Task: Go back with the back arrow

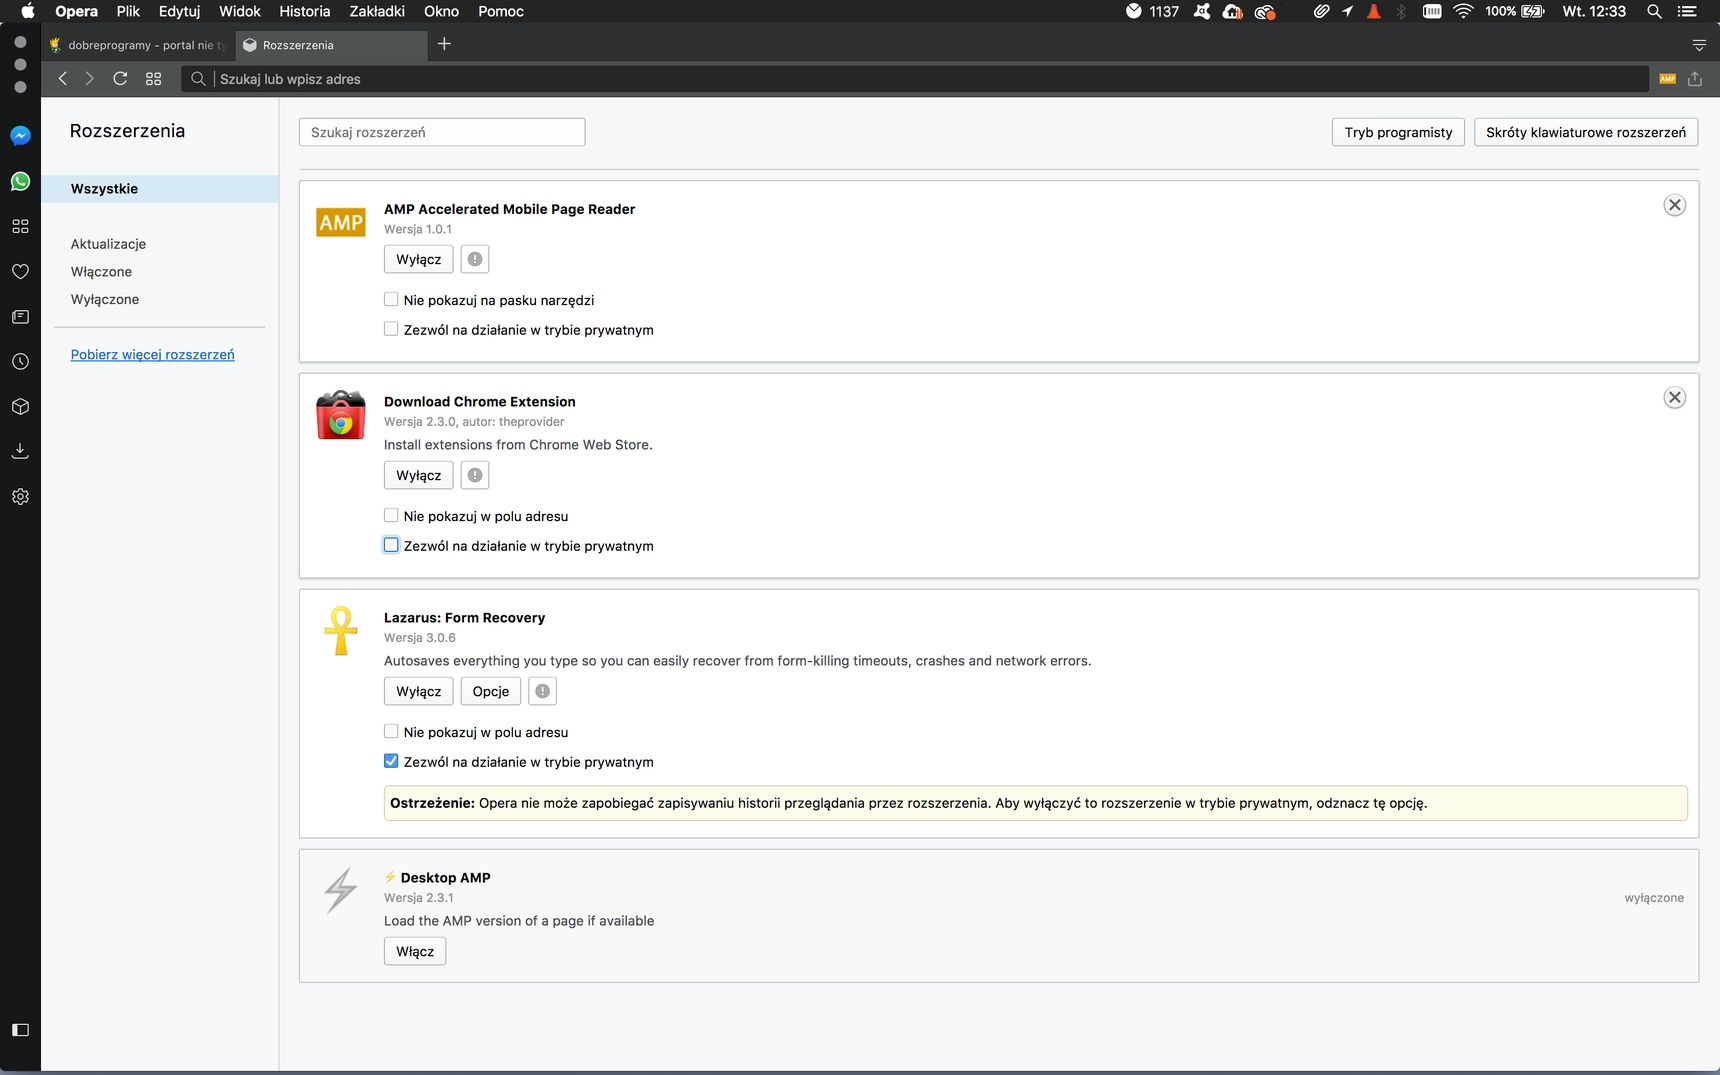Action: tap(63, 78)
